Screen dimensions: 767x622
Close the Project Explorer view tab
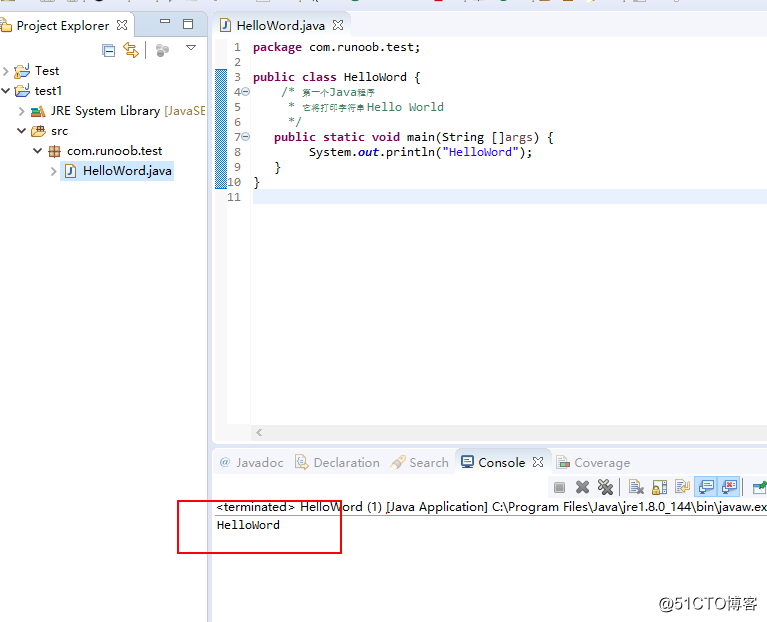coord(122,24)
